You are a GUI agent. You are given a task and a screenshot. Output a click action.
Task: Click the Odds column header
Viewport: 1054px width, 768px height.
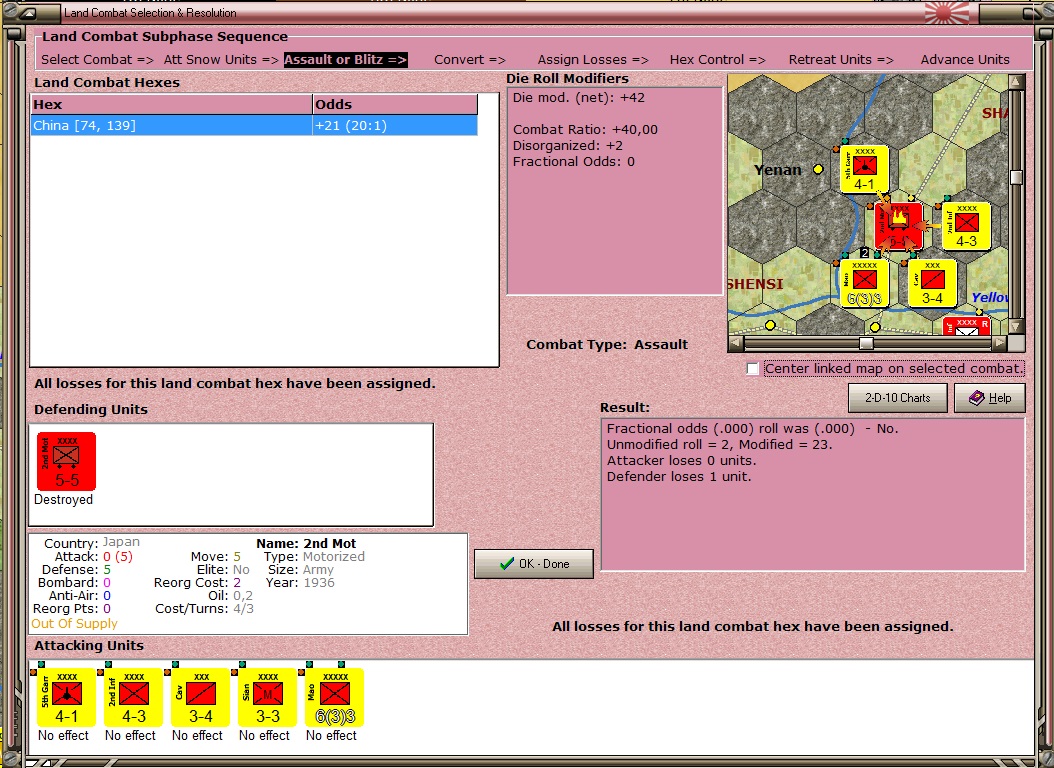point(395,104)
